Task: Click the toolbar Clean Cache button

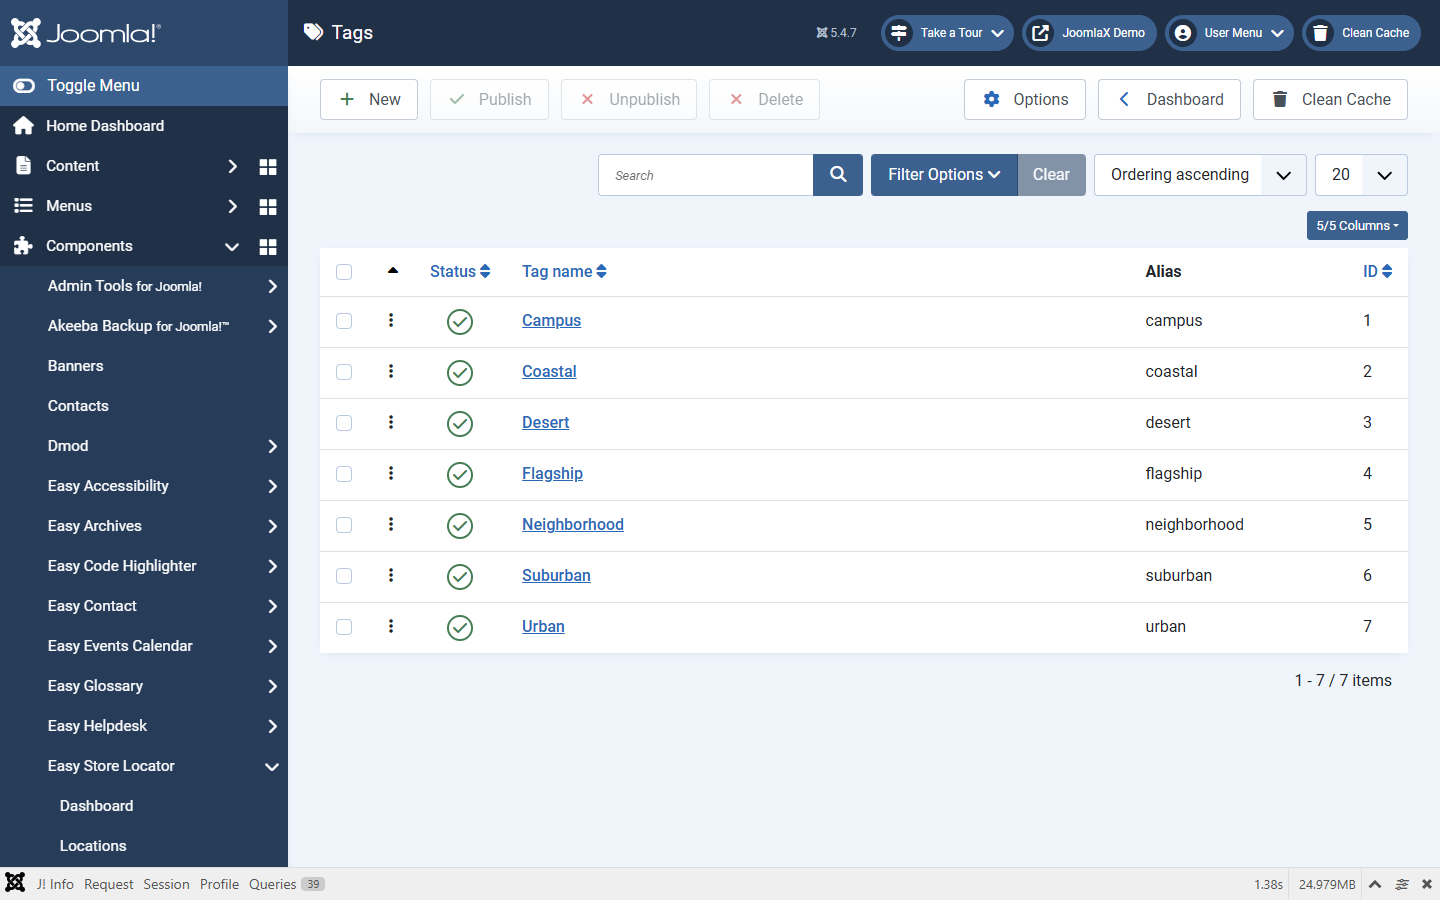Action: pyautogui.click(x=1330, y=100)
